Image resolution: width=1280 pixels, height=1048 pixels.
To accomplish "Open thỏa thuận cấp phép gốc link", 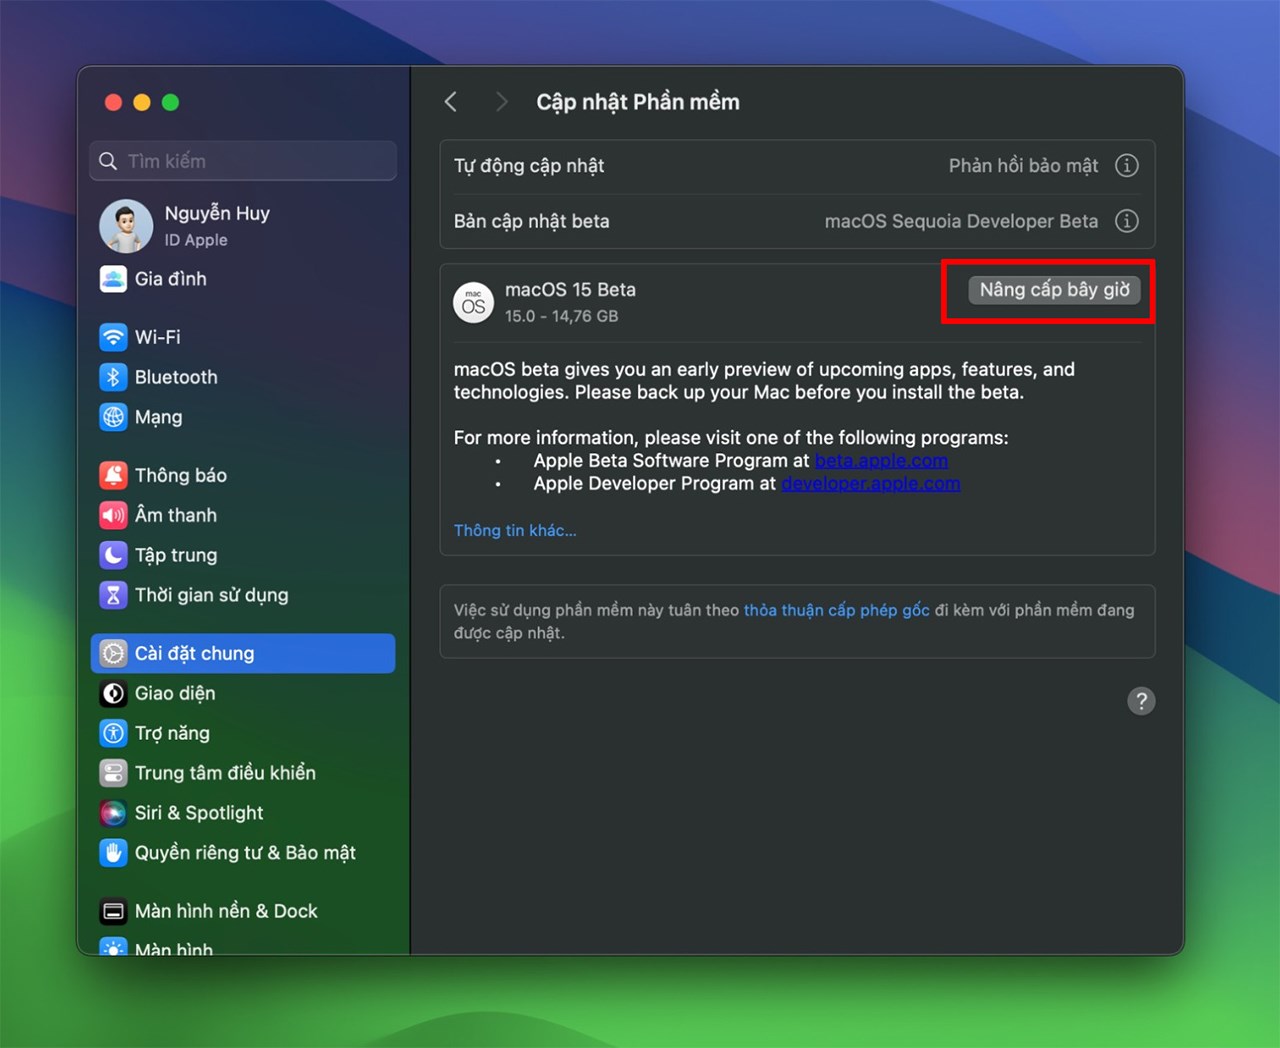I will (836, 610).
